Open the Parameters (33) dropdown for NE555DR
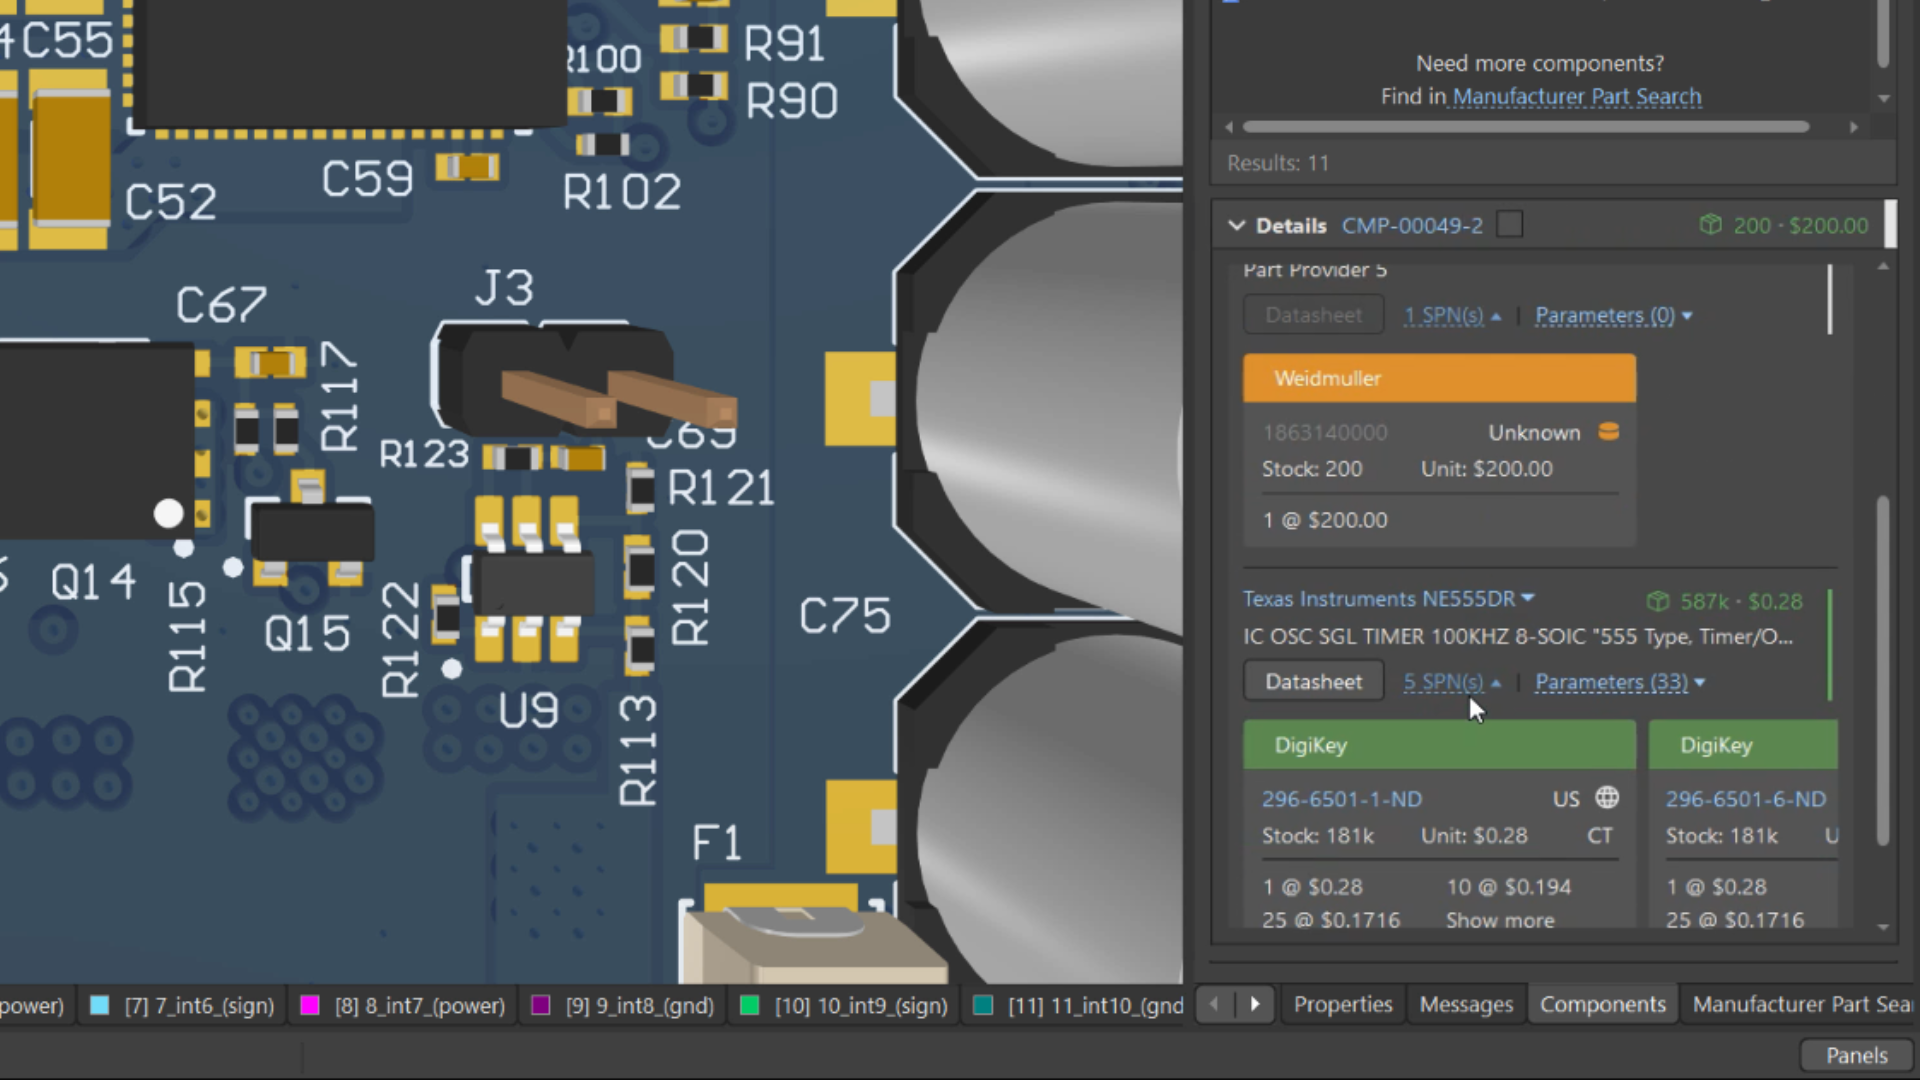Viewport: 1920px width, 1080px height. coord(1617,681)
